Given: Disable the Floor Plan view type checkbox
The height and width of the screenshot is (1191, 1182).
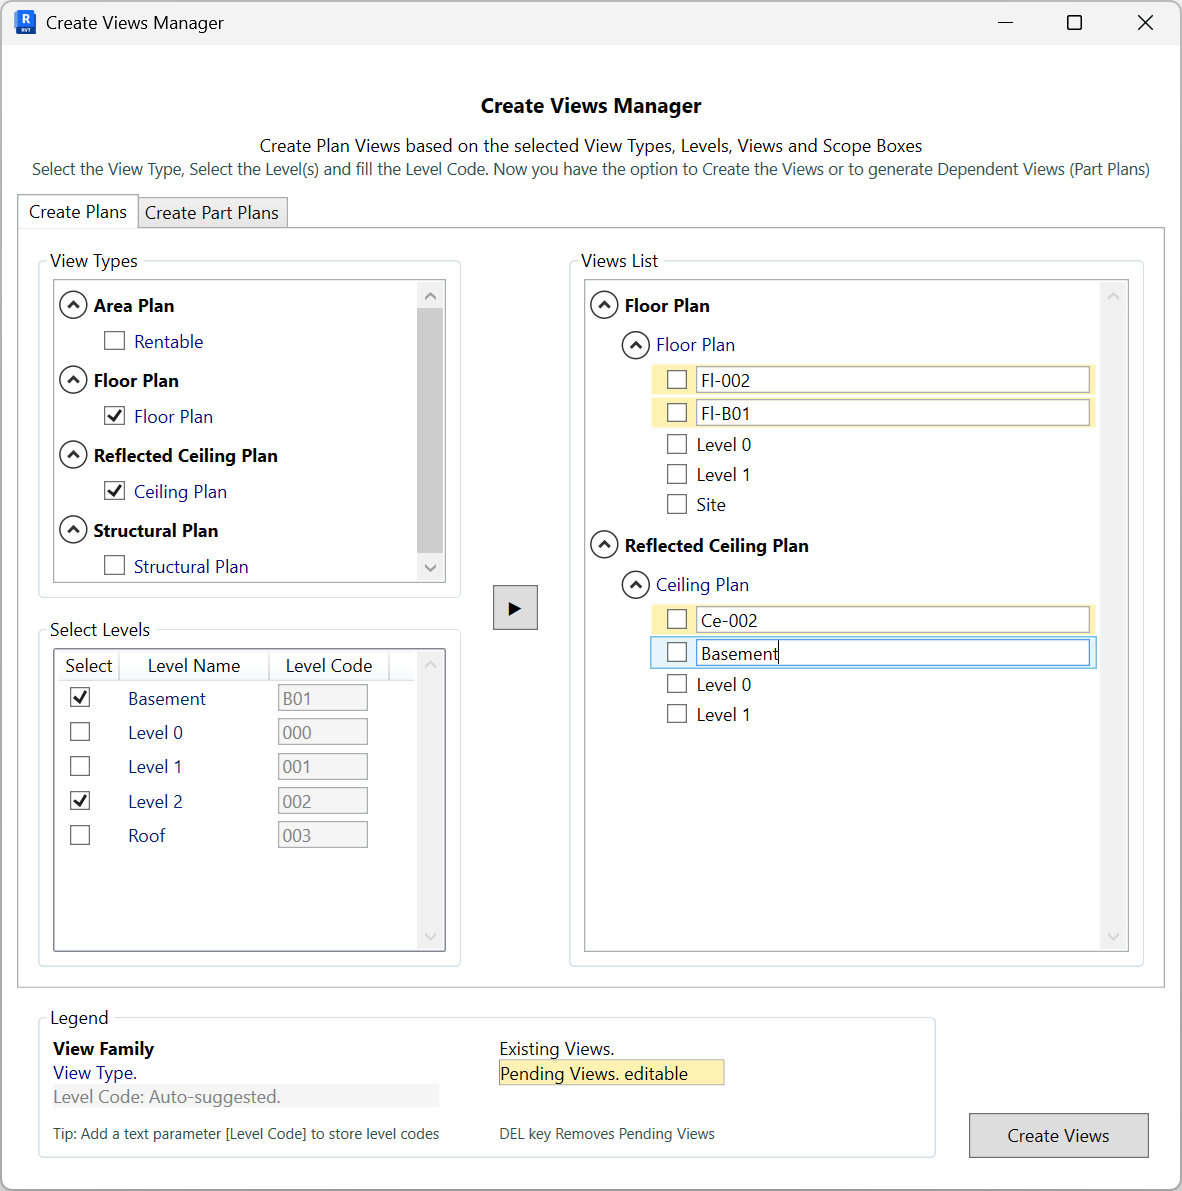Looking at the screenshot, I should [x=114, y=415].
